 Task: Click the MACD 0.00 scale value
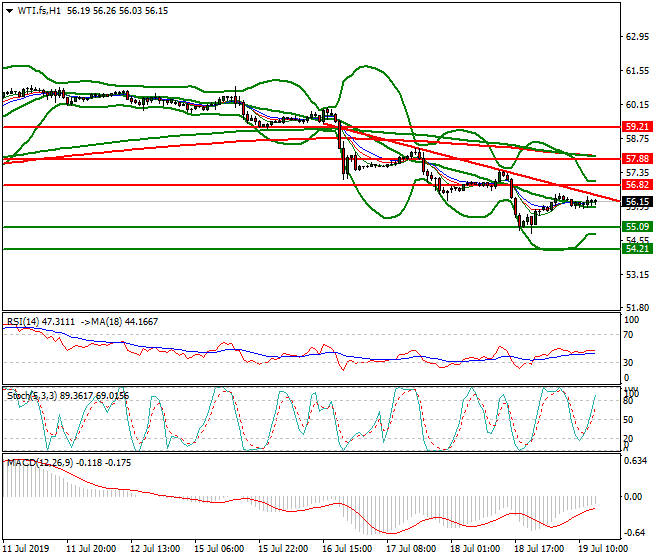coord(633,497)
